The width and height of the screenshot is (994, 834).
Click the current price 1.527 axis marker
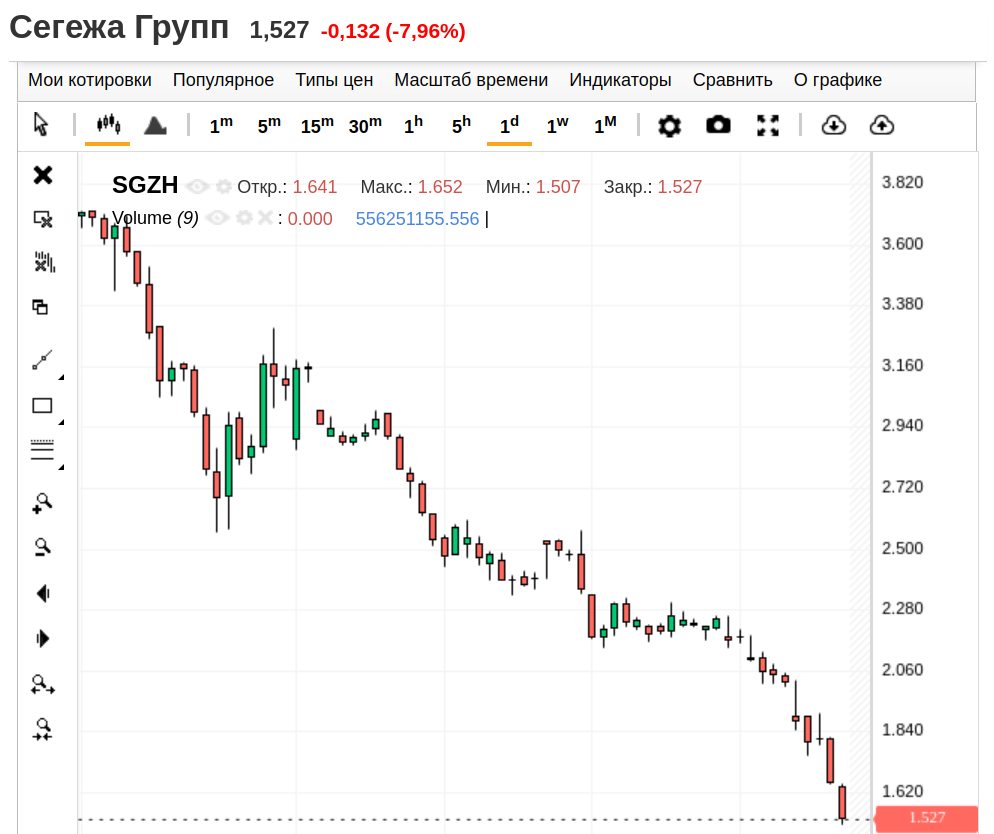click(x=926, y=818)
